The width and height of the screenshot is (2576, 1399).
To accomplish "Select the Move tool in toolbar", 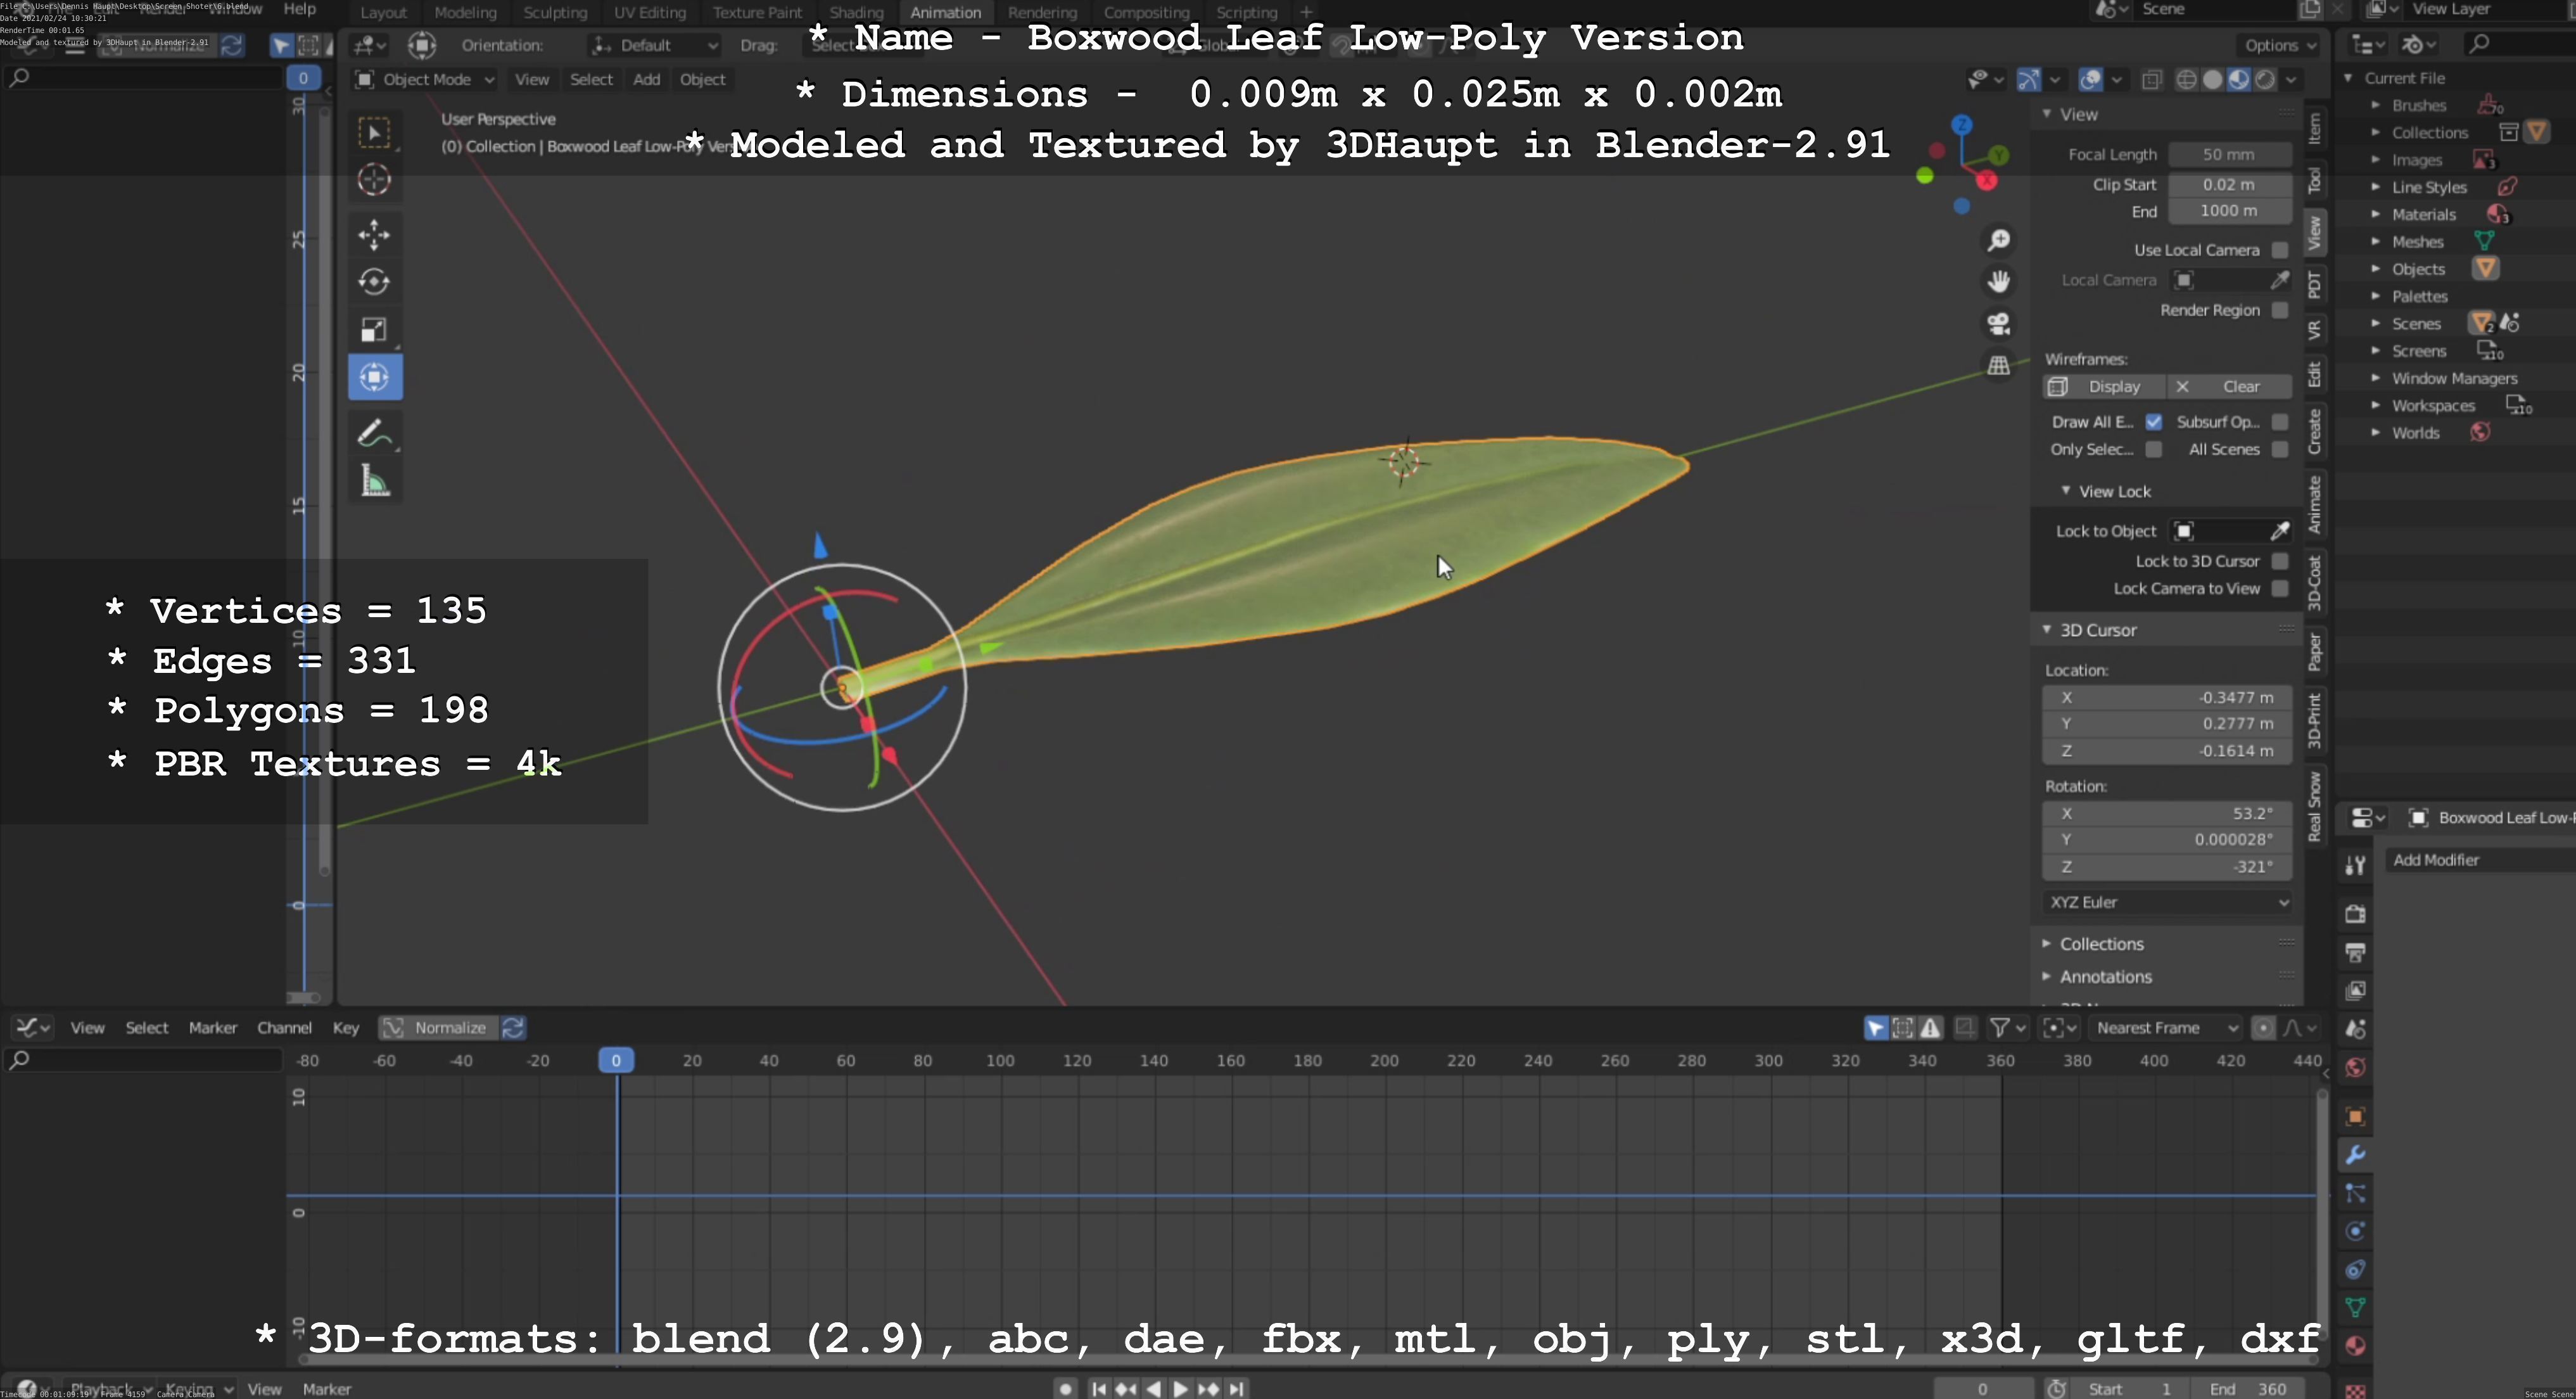I will click(374, 235).
